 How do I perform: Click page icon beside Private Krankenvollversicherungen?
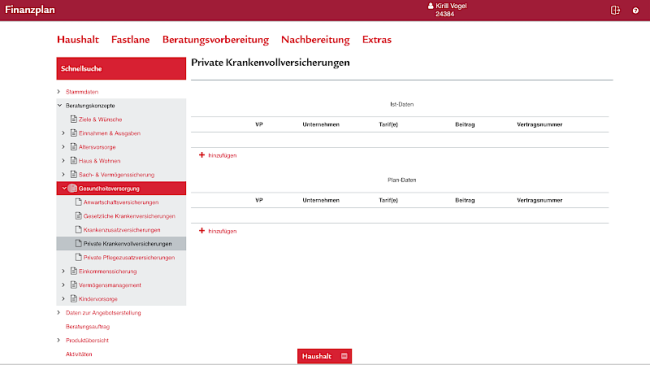pyautogui.click(x=78, y=243)
